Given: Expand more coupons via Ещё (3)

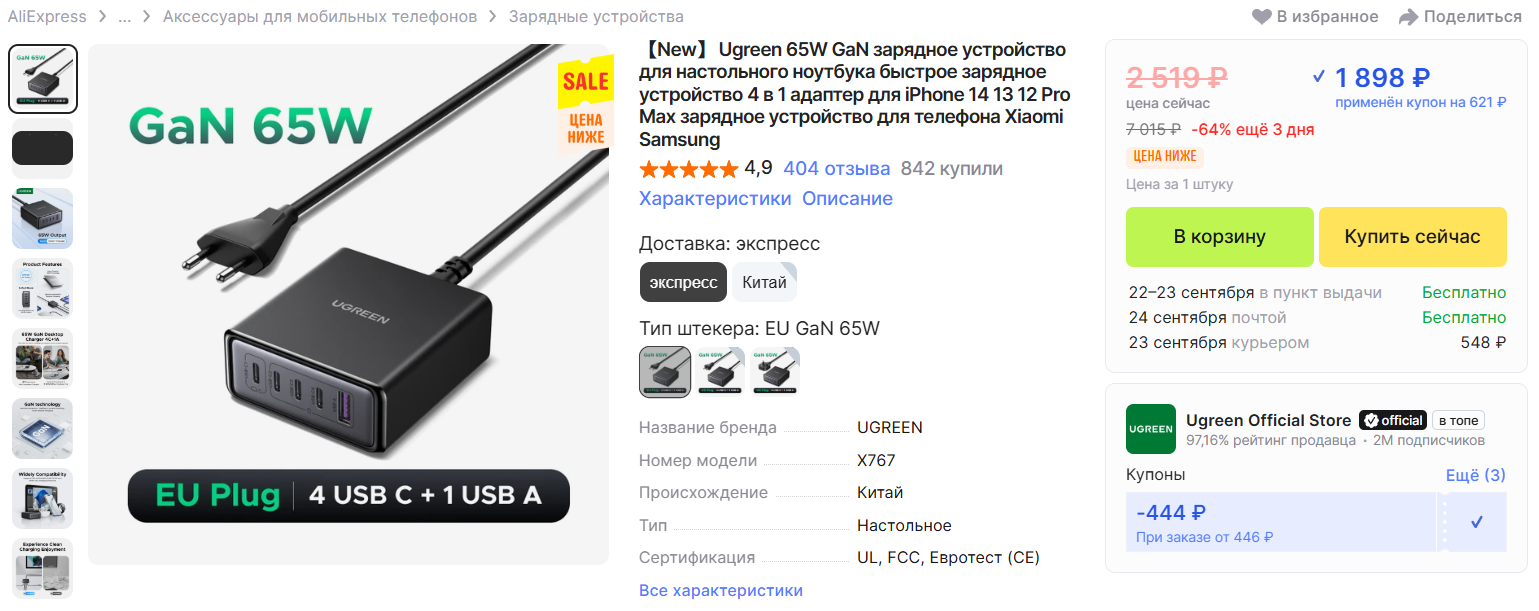Looking at the screenshot, I should click(1475, 475).
